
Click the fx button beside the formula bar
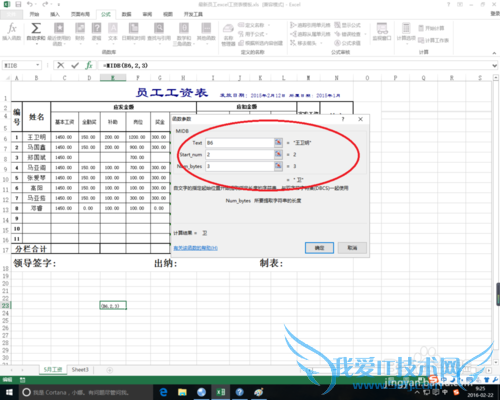point(89,65)
